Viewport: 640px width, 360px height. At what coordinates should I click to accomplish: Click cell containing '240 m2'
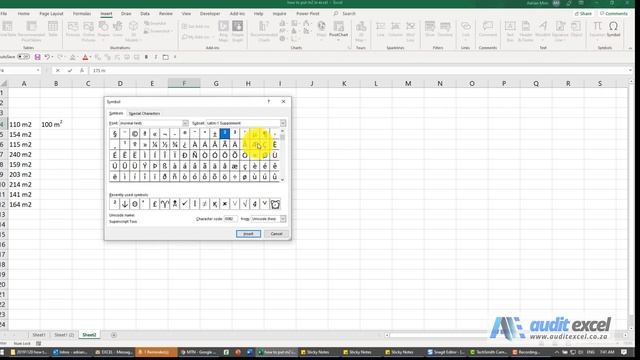tap(24, 155)
